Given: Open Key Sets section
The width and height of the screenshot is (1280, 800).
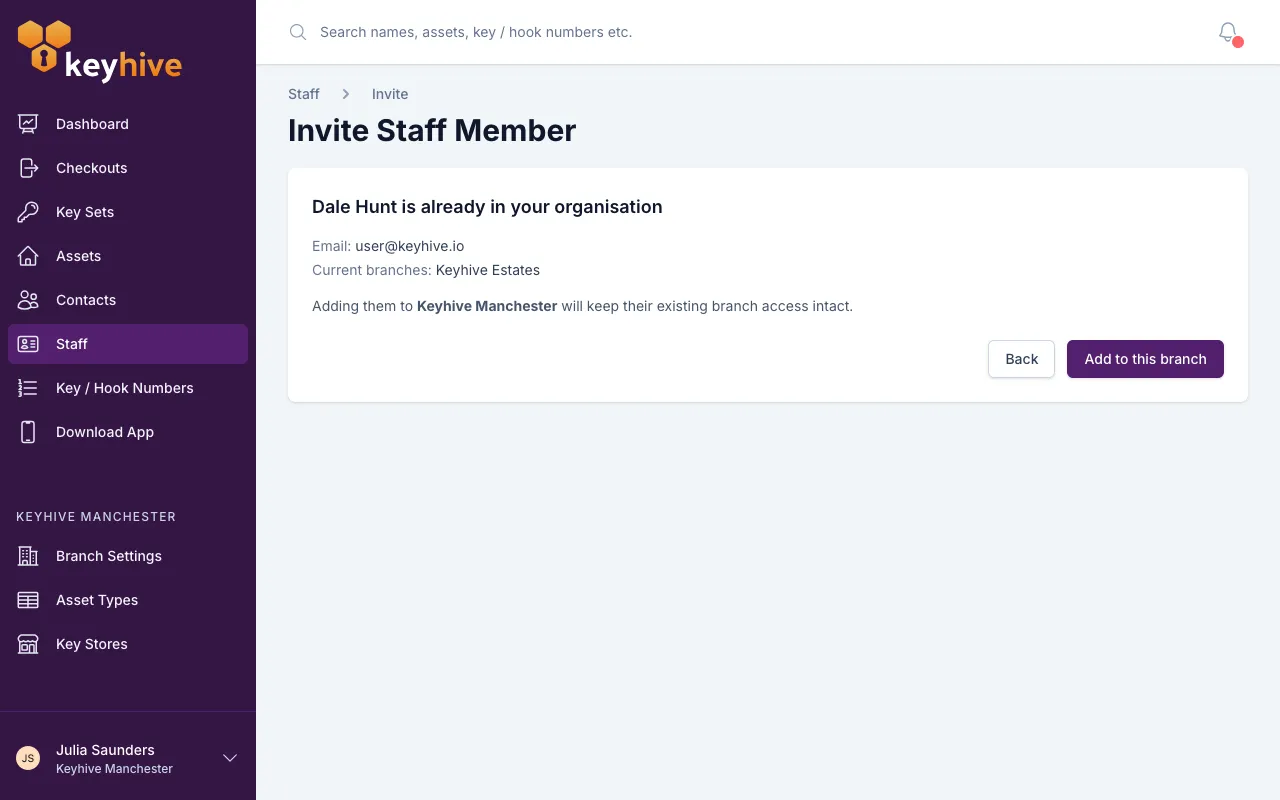Looking at the screenshot, I should point(128,212).
